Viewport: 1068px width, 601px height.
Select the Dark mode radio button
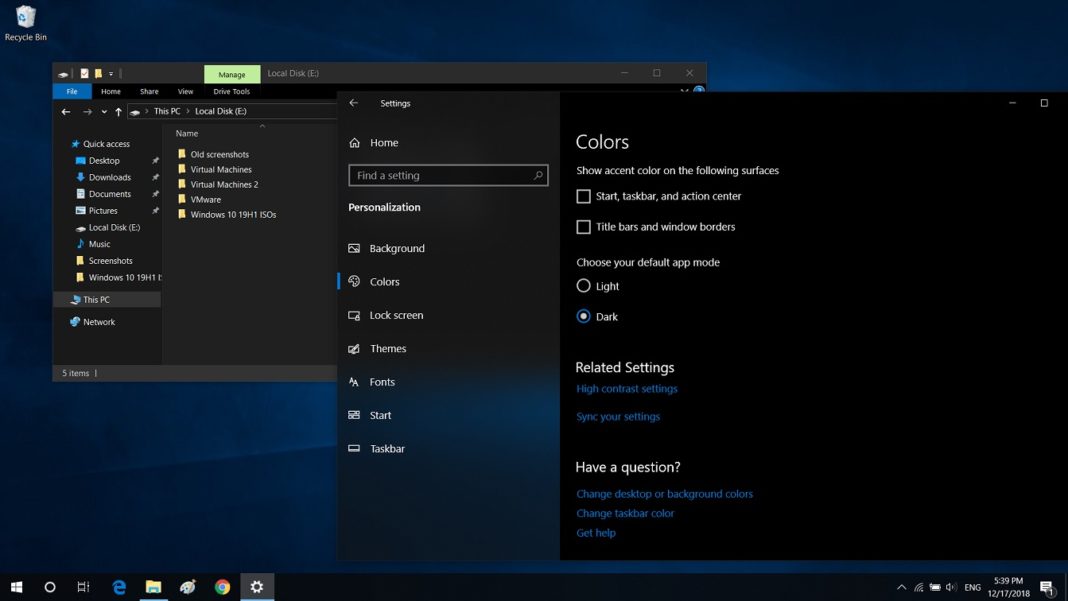tap(583, 316)
